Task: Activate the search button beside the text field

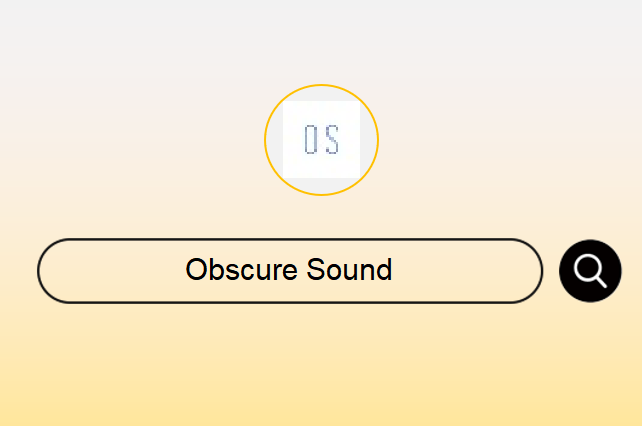Action: (x=590, y=271)
